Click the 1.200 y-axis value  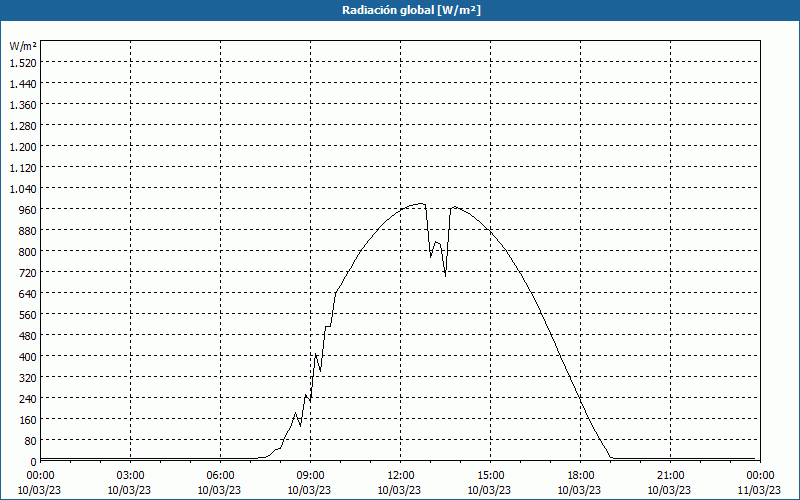click(x=23, y=146)
